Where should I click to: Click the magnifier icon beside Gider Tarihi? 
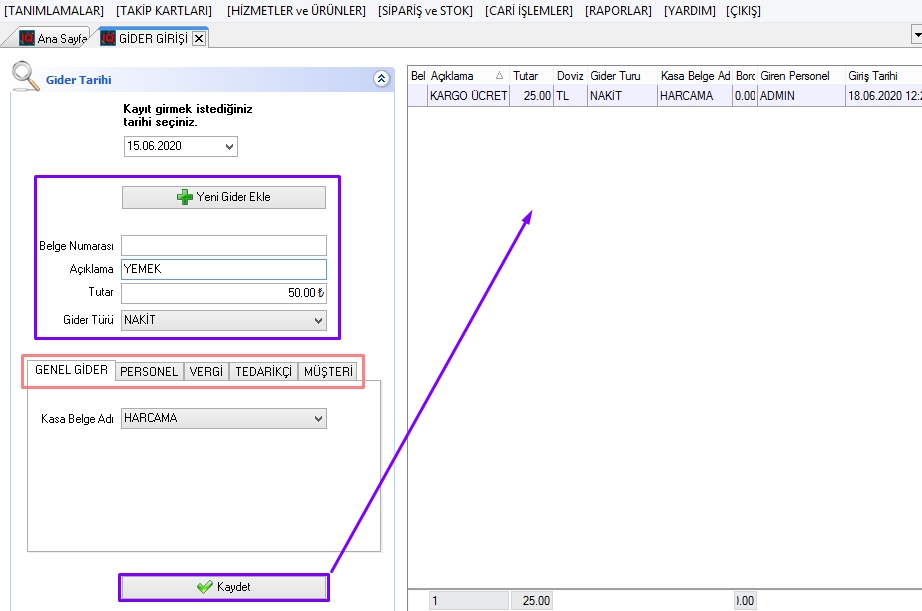(25, 76)
